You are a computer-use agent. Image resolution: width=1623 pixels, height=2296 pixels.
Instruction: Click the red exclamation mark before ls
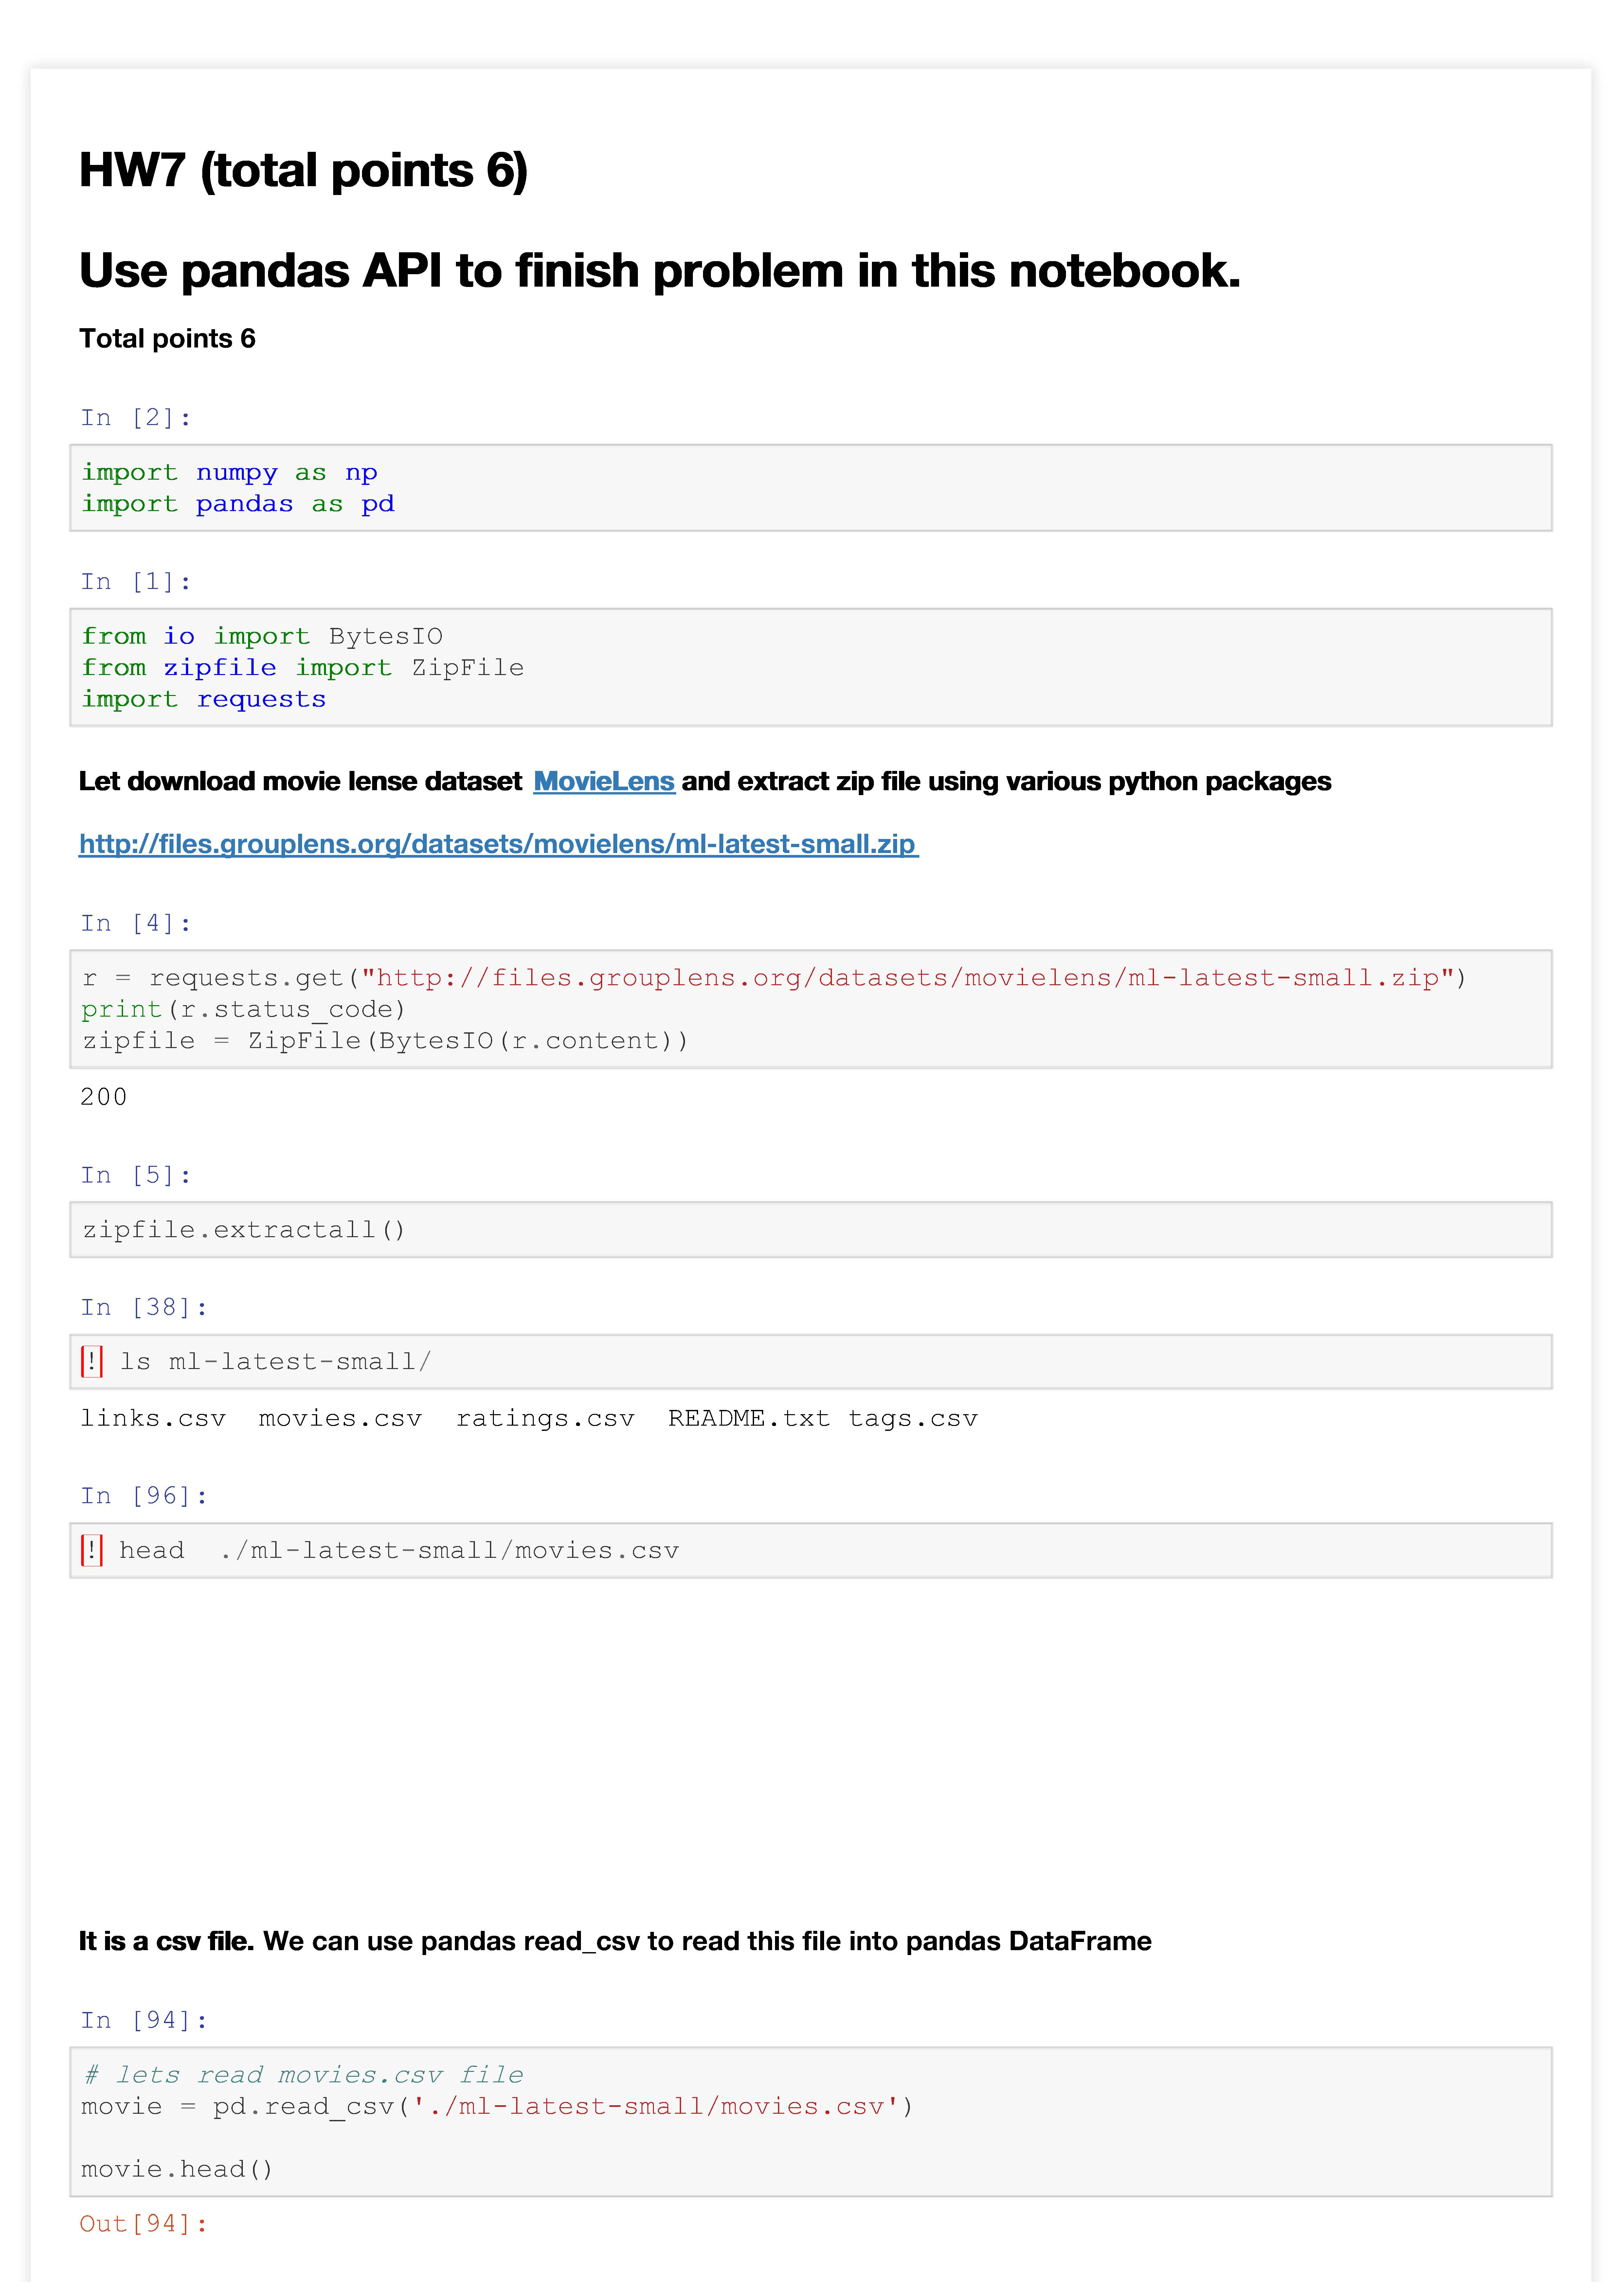coord(92,1362)
